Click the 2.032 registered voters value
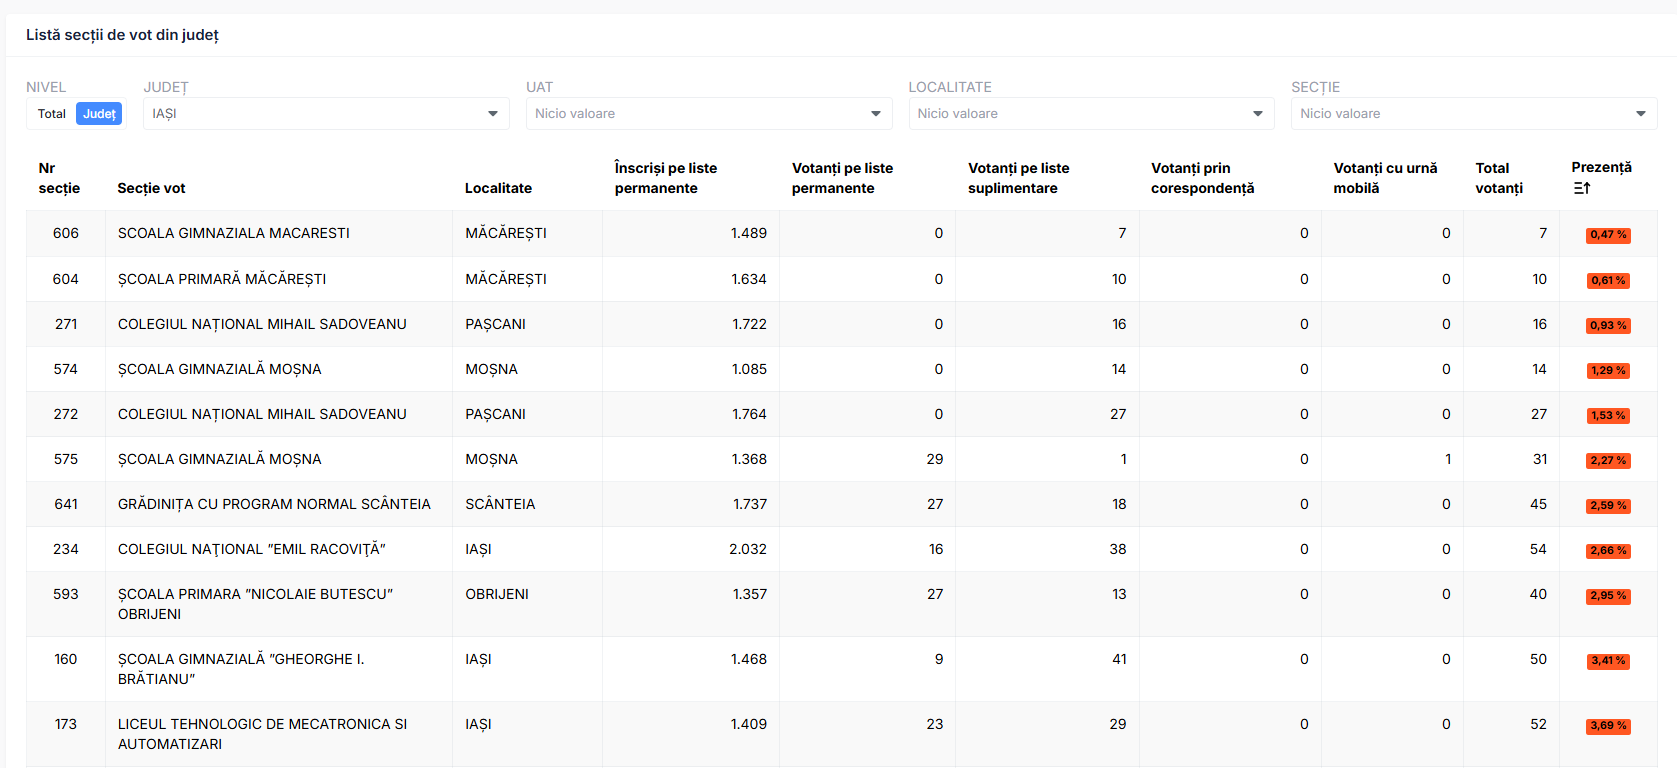This screenshot has height=768, width=1677. 748,549
